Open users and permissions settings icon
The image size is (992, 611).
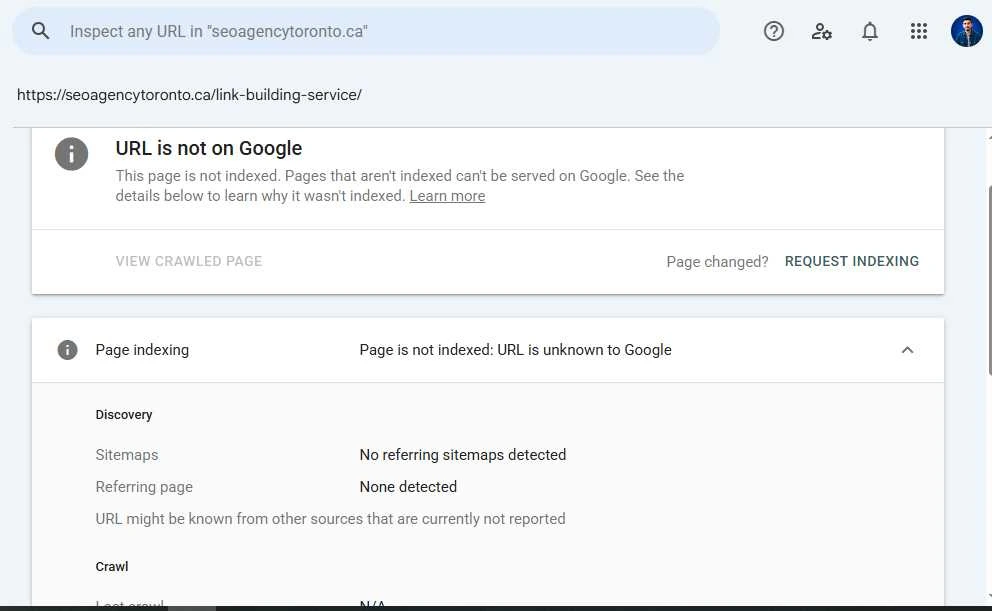click(x=821, y=31)
